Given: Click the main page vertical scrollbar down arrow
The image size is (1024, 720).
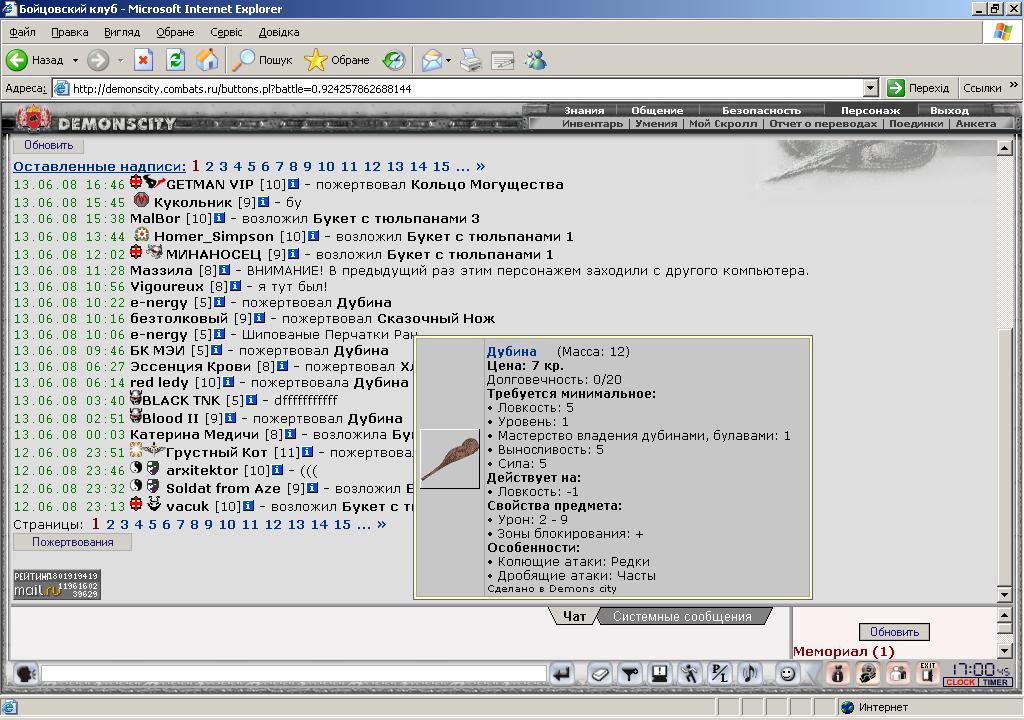Looking at the screenshot, I should click(x=1004, y=594).
